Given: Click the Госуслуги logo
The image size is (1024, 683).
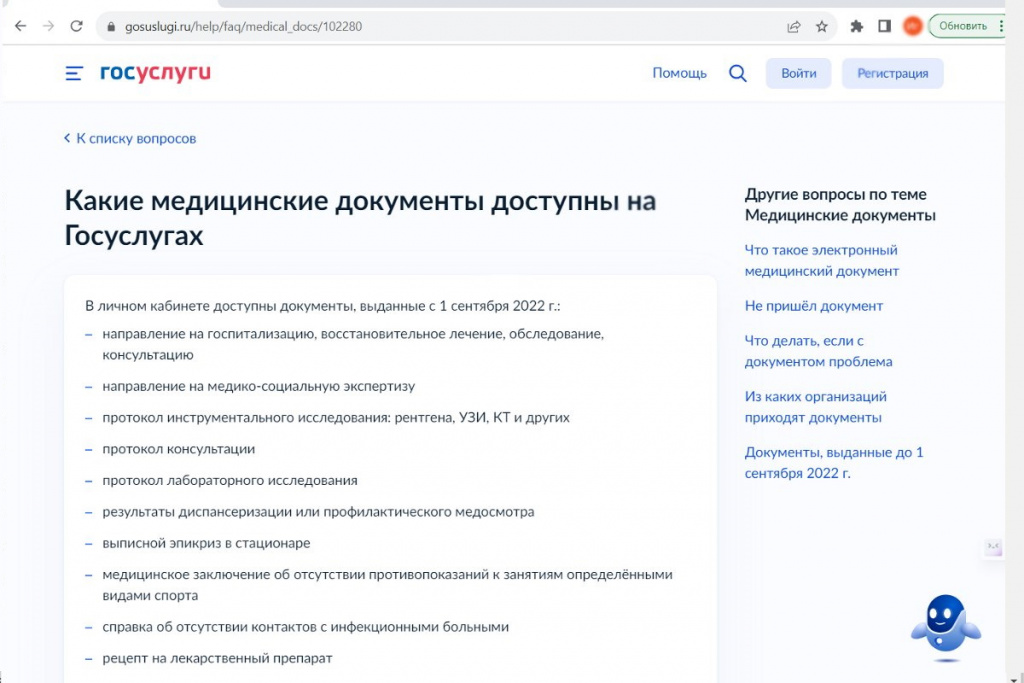Looking at the screenshot, I should [155, 72].
